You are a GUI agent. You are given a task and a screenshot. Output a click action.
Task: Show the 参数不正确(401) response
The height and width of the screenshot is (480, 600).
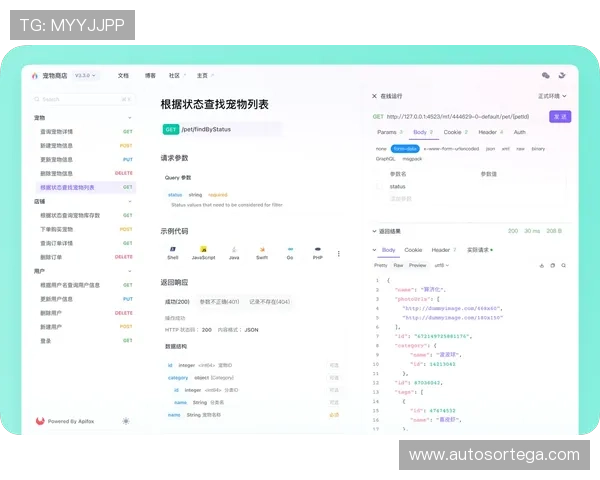pyautogui.click(x=219, y=302)
